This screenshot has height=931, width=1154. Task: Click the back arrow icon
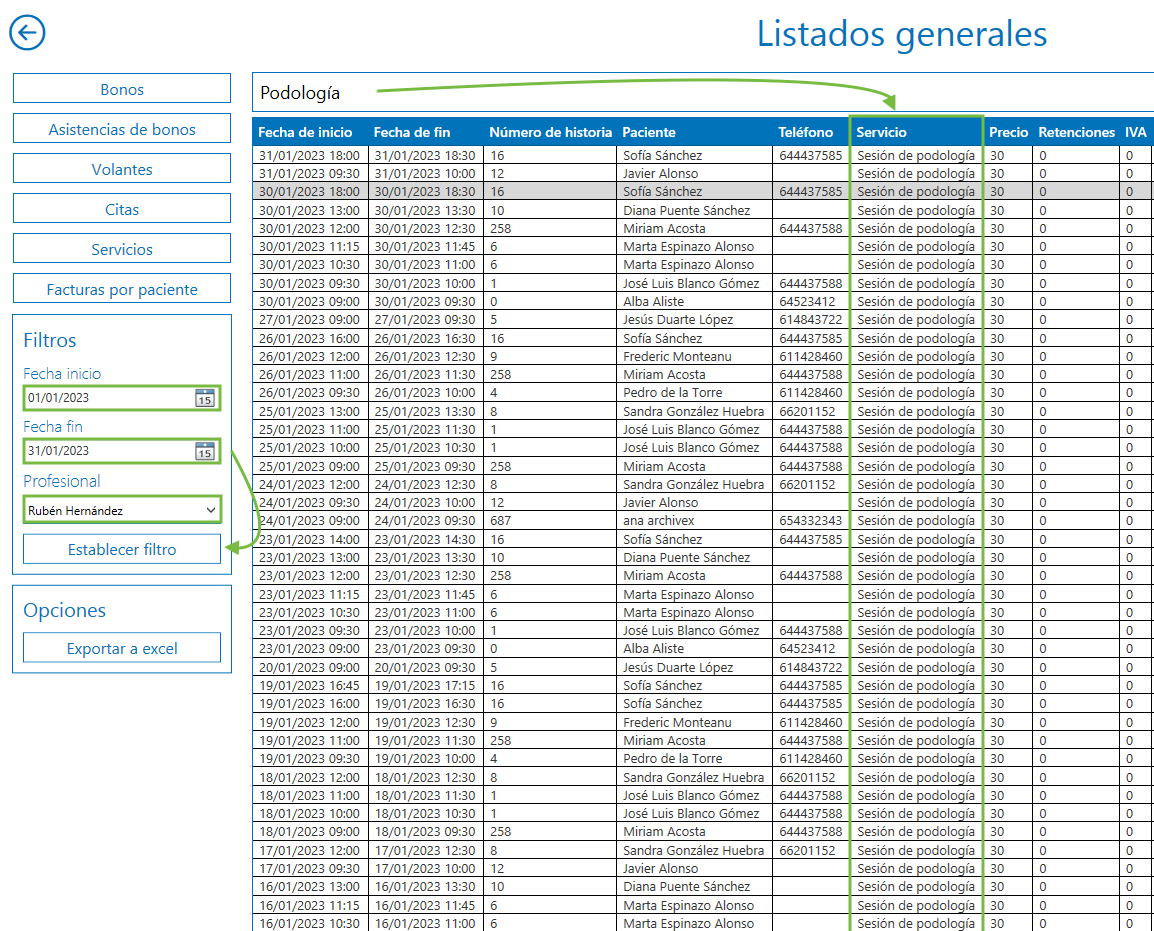coord(27,32)
